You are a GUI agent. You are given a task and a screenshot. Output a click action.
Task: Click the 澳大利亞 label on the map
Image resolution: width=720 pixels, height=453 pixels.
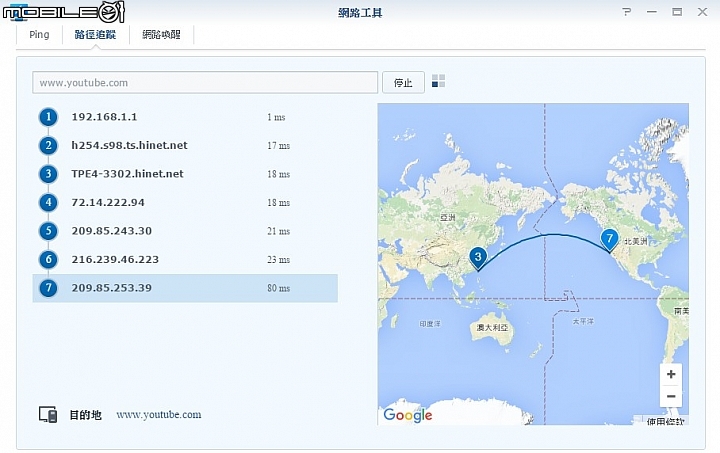492,327
